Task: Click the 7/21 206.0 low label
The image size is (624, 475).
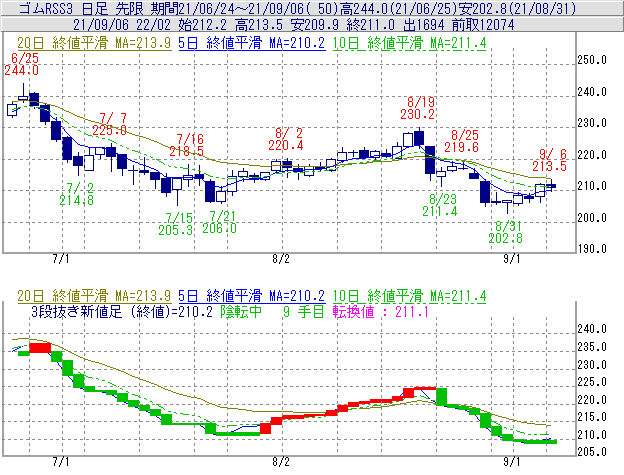Action: pyautogui.click(x=220, y=222)
